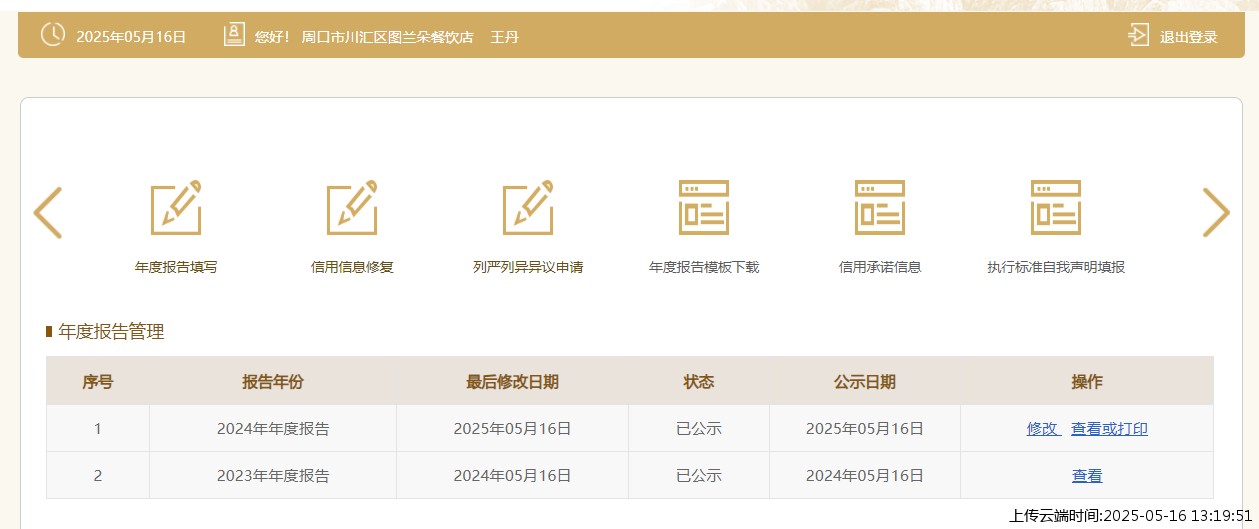Click the 执行标准自我声明填报 label

1056,267
